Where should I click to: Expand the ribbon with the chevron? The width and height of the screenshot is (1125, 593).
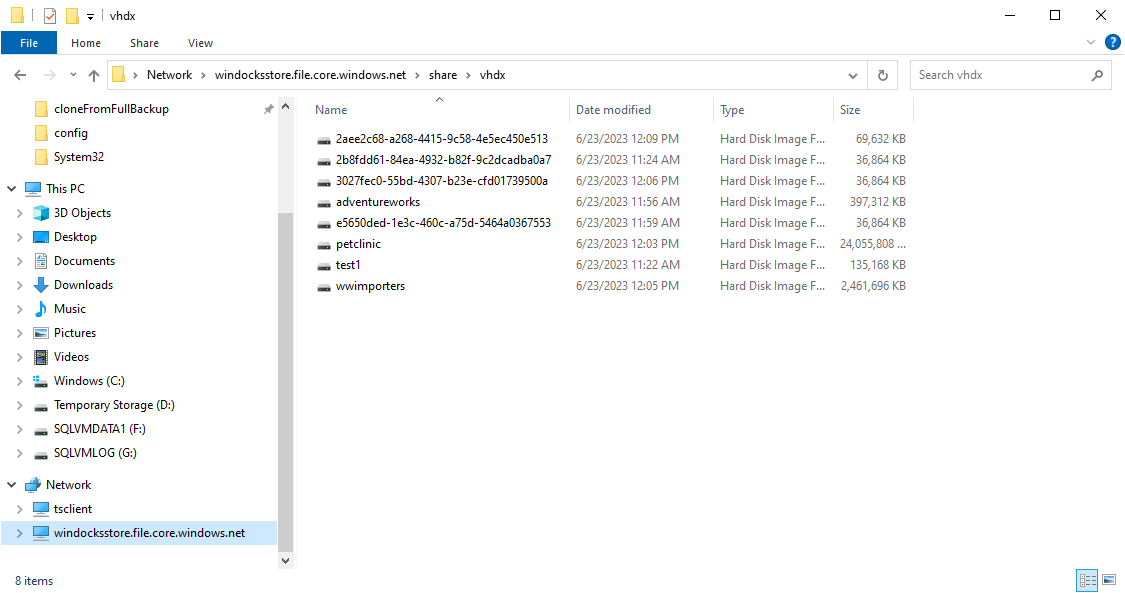click(x=1091, y=43)
